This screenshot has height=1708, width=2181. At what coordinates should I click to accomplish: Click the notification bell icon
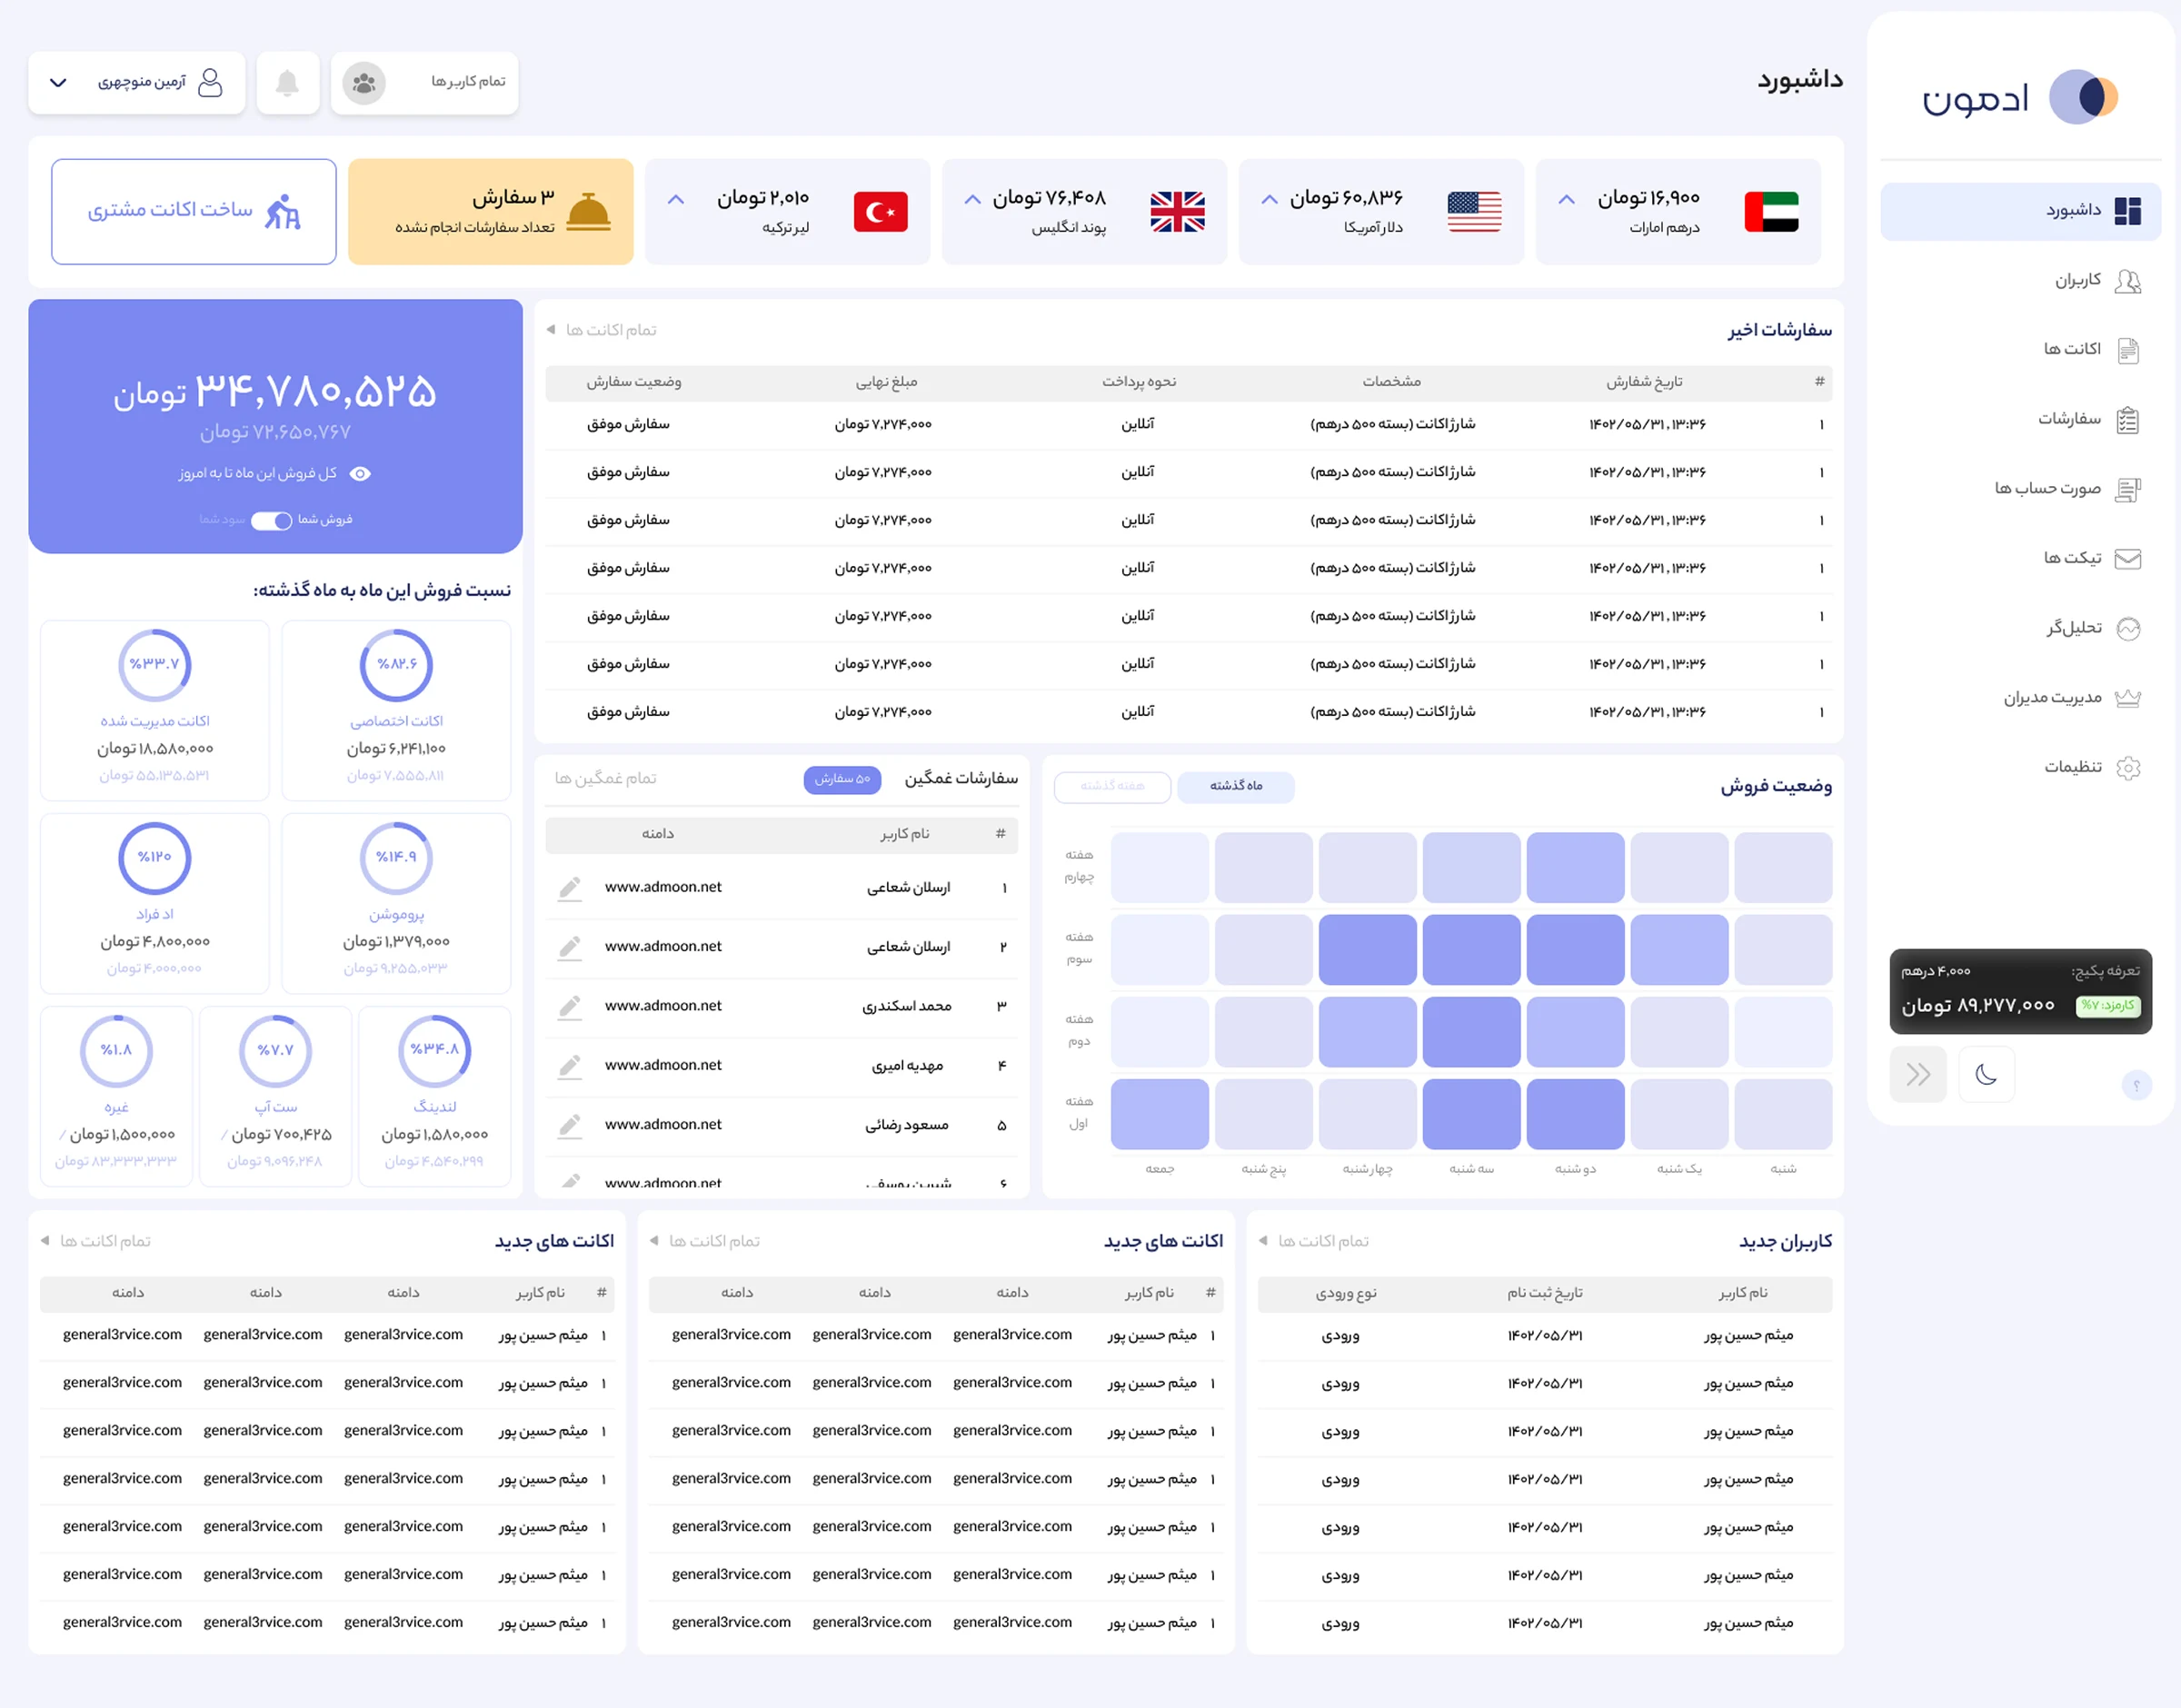[287, 82]
